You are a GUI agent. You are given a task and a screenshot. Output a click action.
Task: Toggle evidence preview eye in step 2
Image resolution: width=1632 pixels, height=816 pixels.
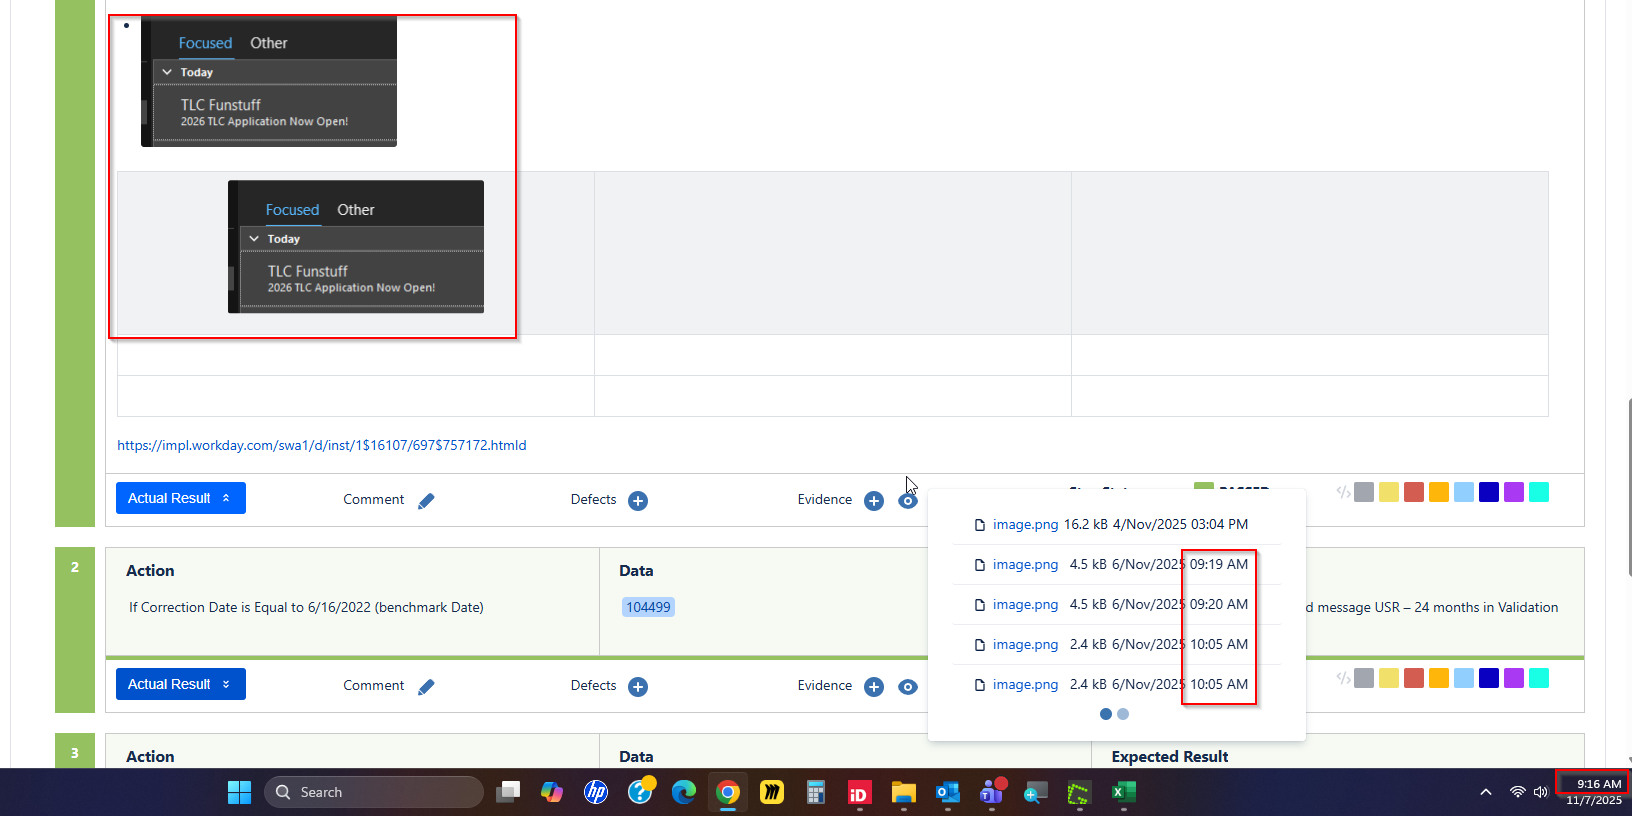coord(907,687)
